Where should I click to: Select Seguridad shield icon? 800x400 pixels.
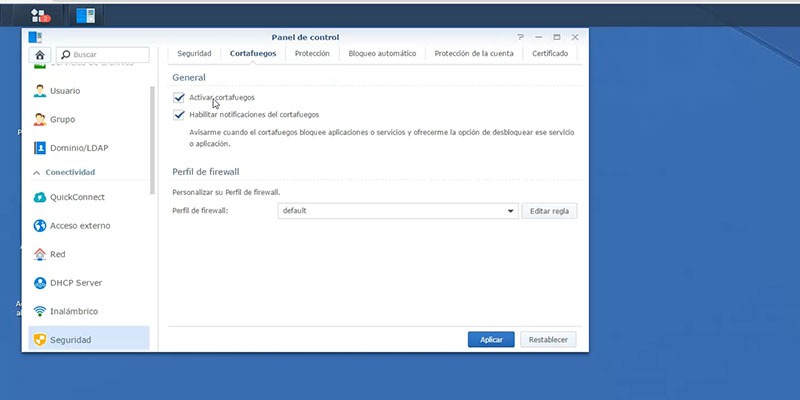[39, 340]
